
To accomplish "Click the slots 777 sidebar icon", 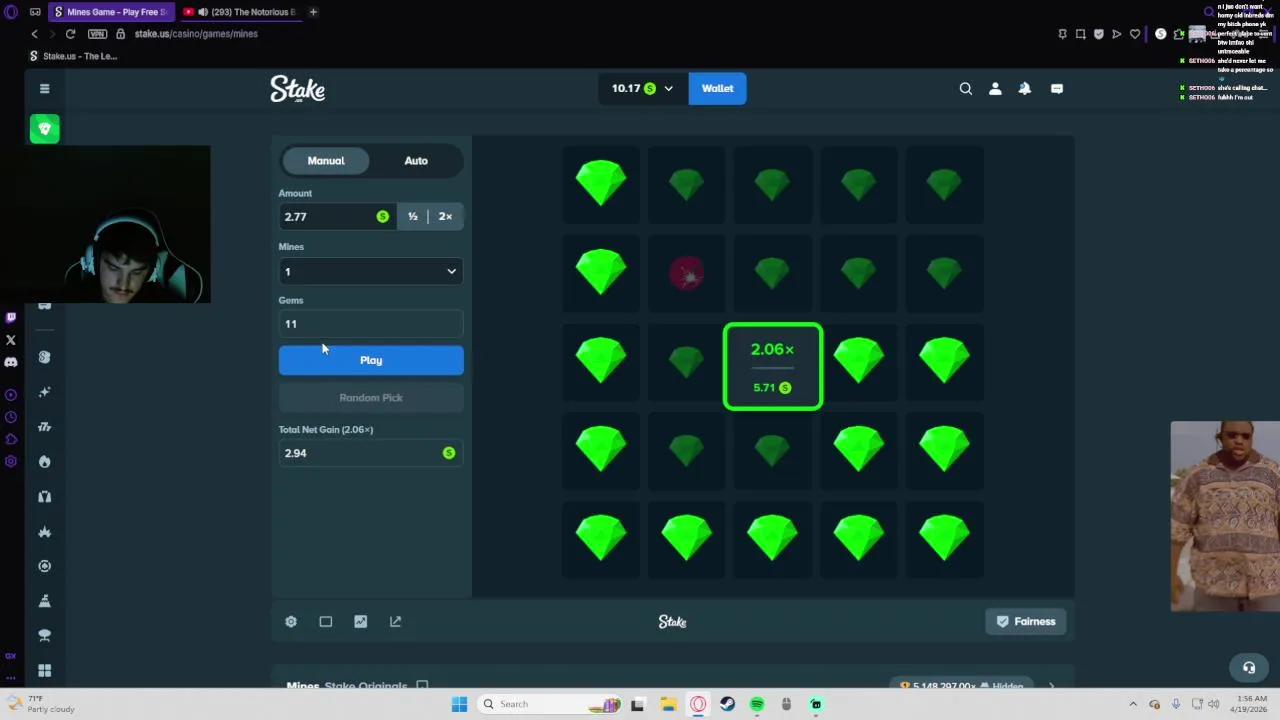I will [x=44, y=427].
